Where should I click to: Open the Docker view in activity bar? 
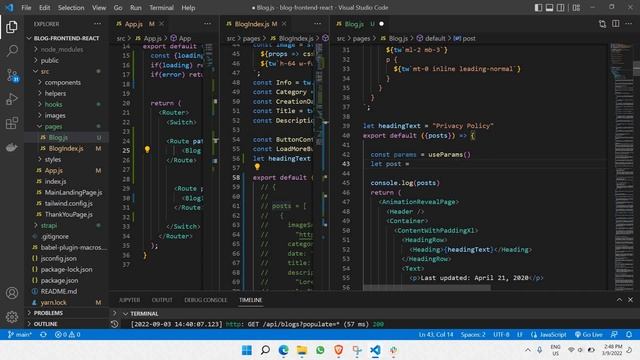pos(12,147)
